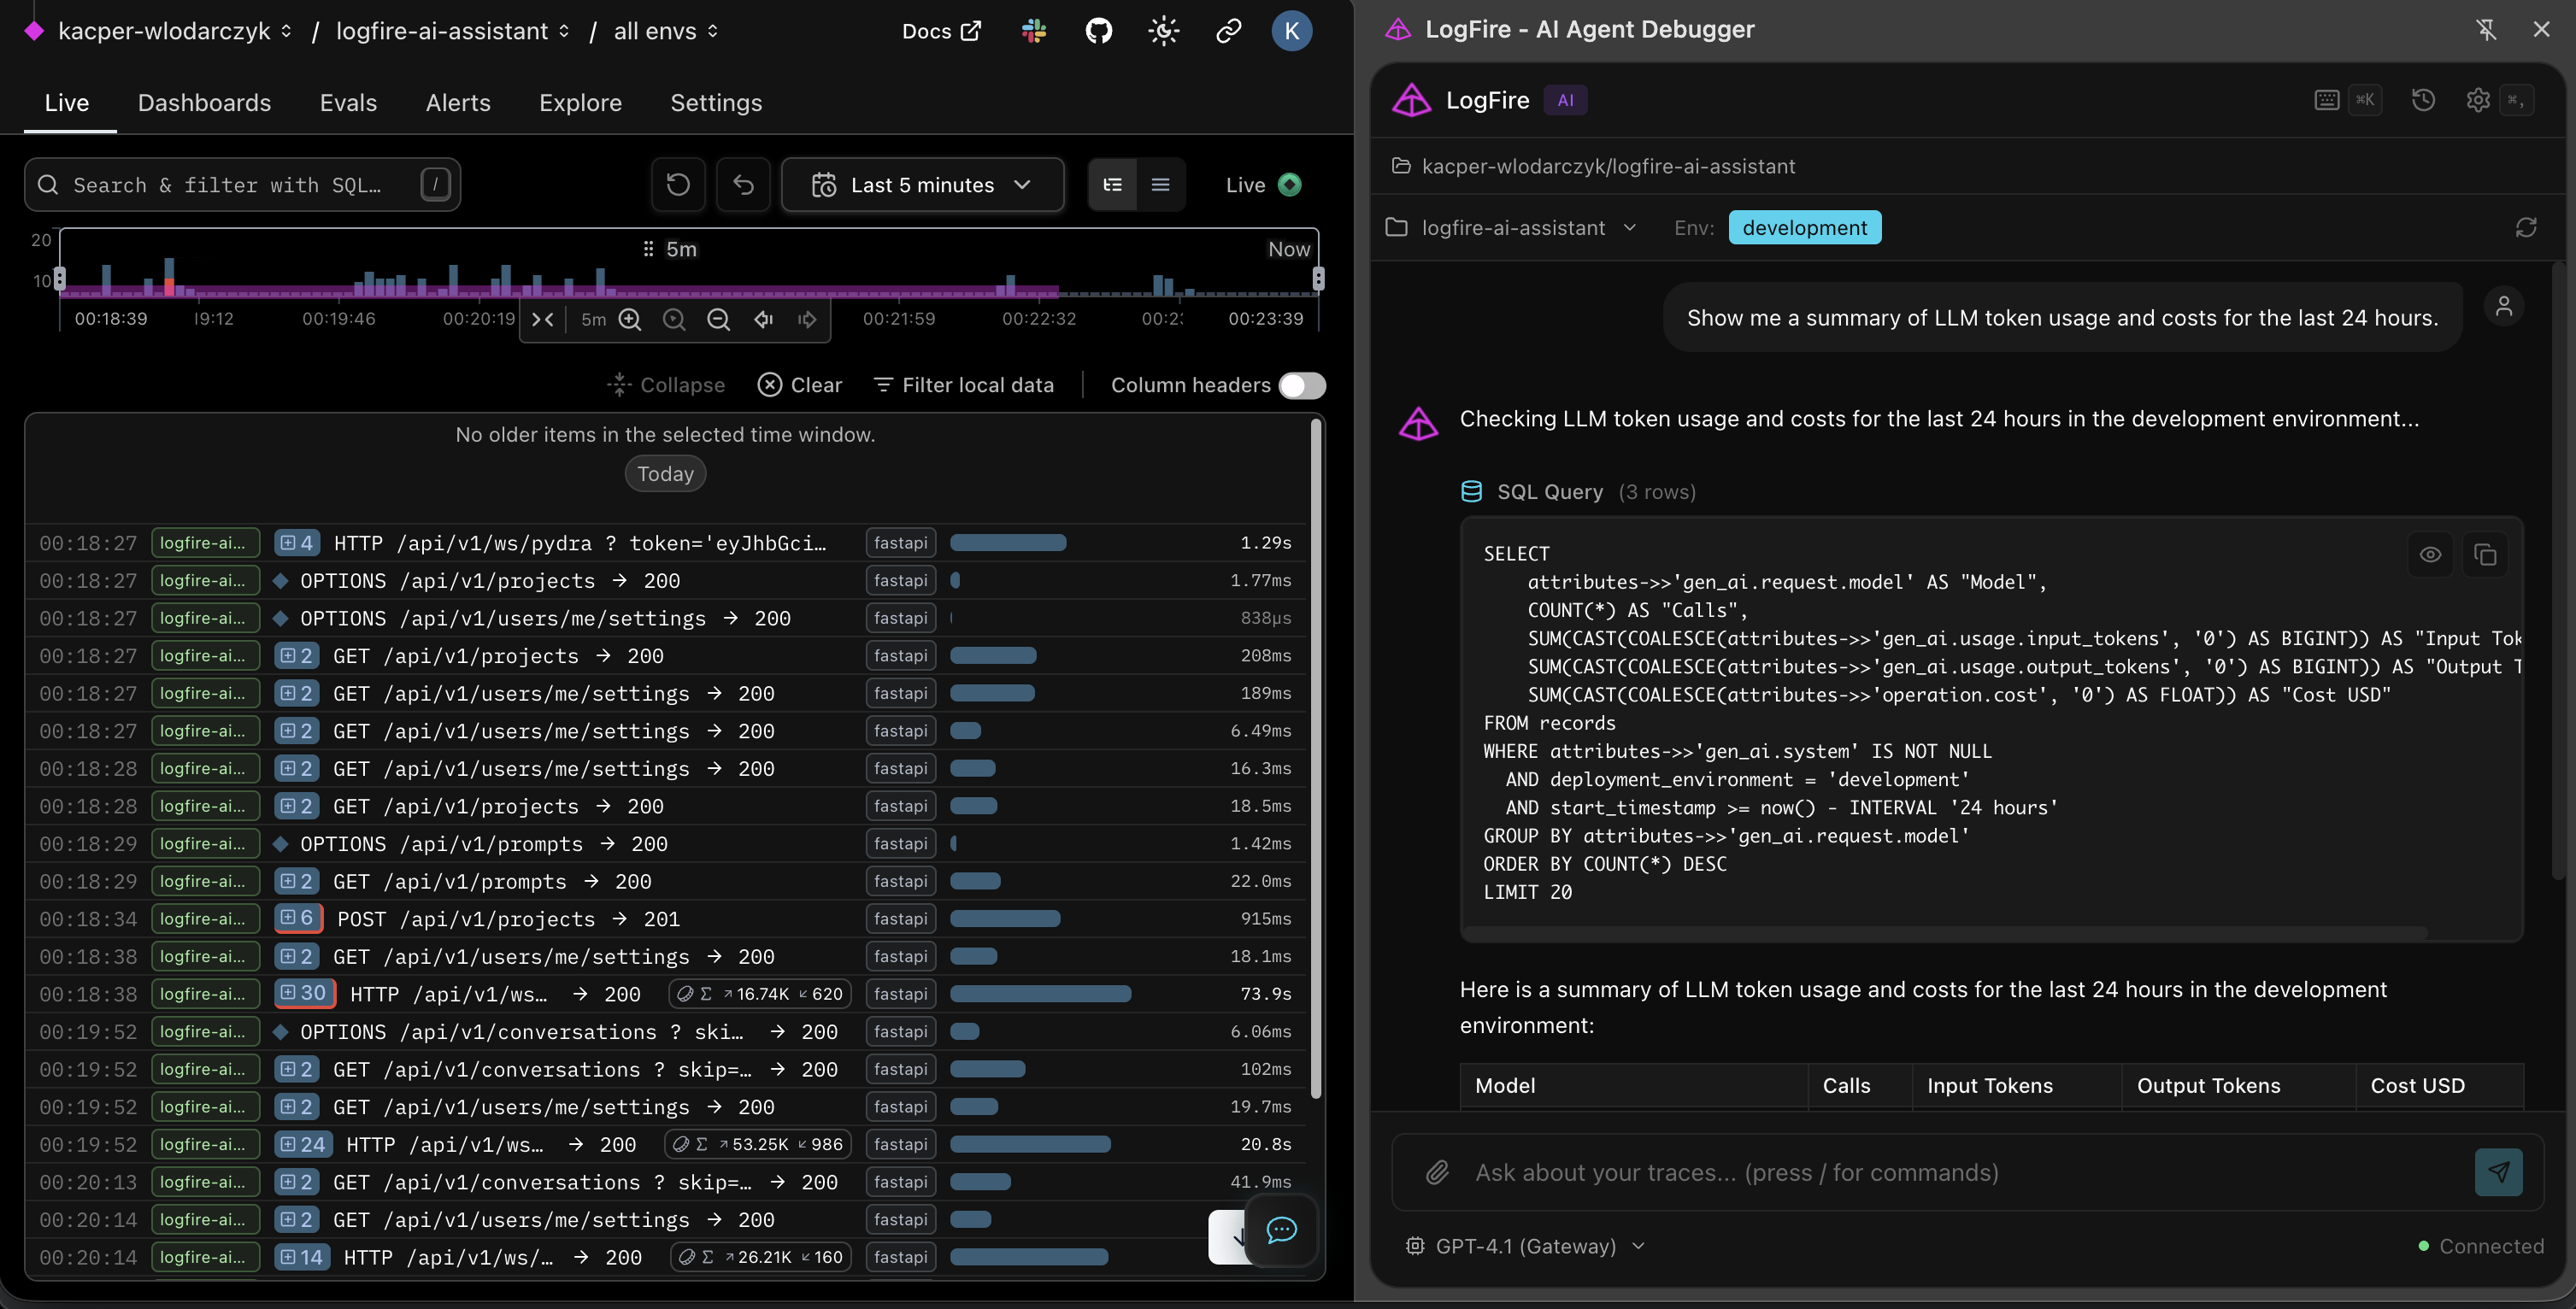Open the Slack integration icon

(x=1033, y=31)
